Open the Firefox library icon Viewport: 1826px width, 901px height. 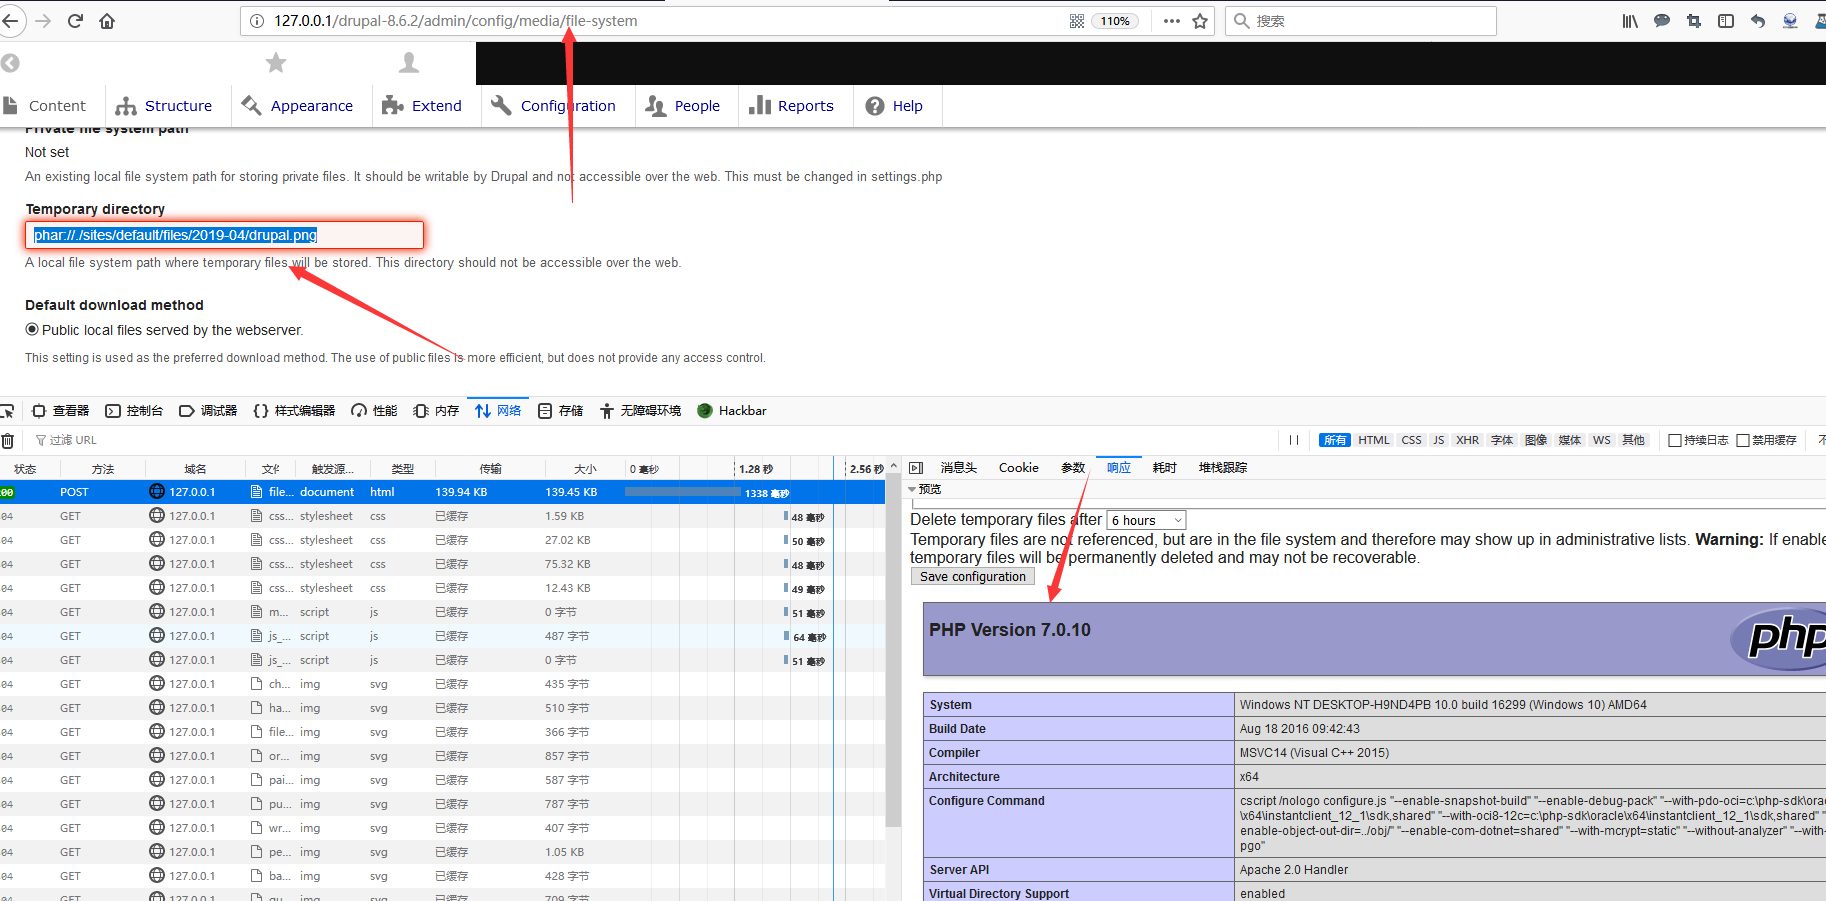[1630, 21]
